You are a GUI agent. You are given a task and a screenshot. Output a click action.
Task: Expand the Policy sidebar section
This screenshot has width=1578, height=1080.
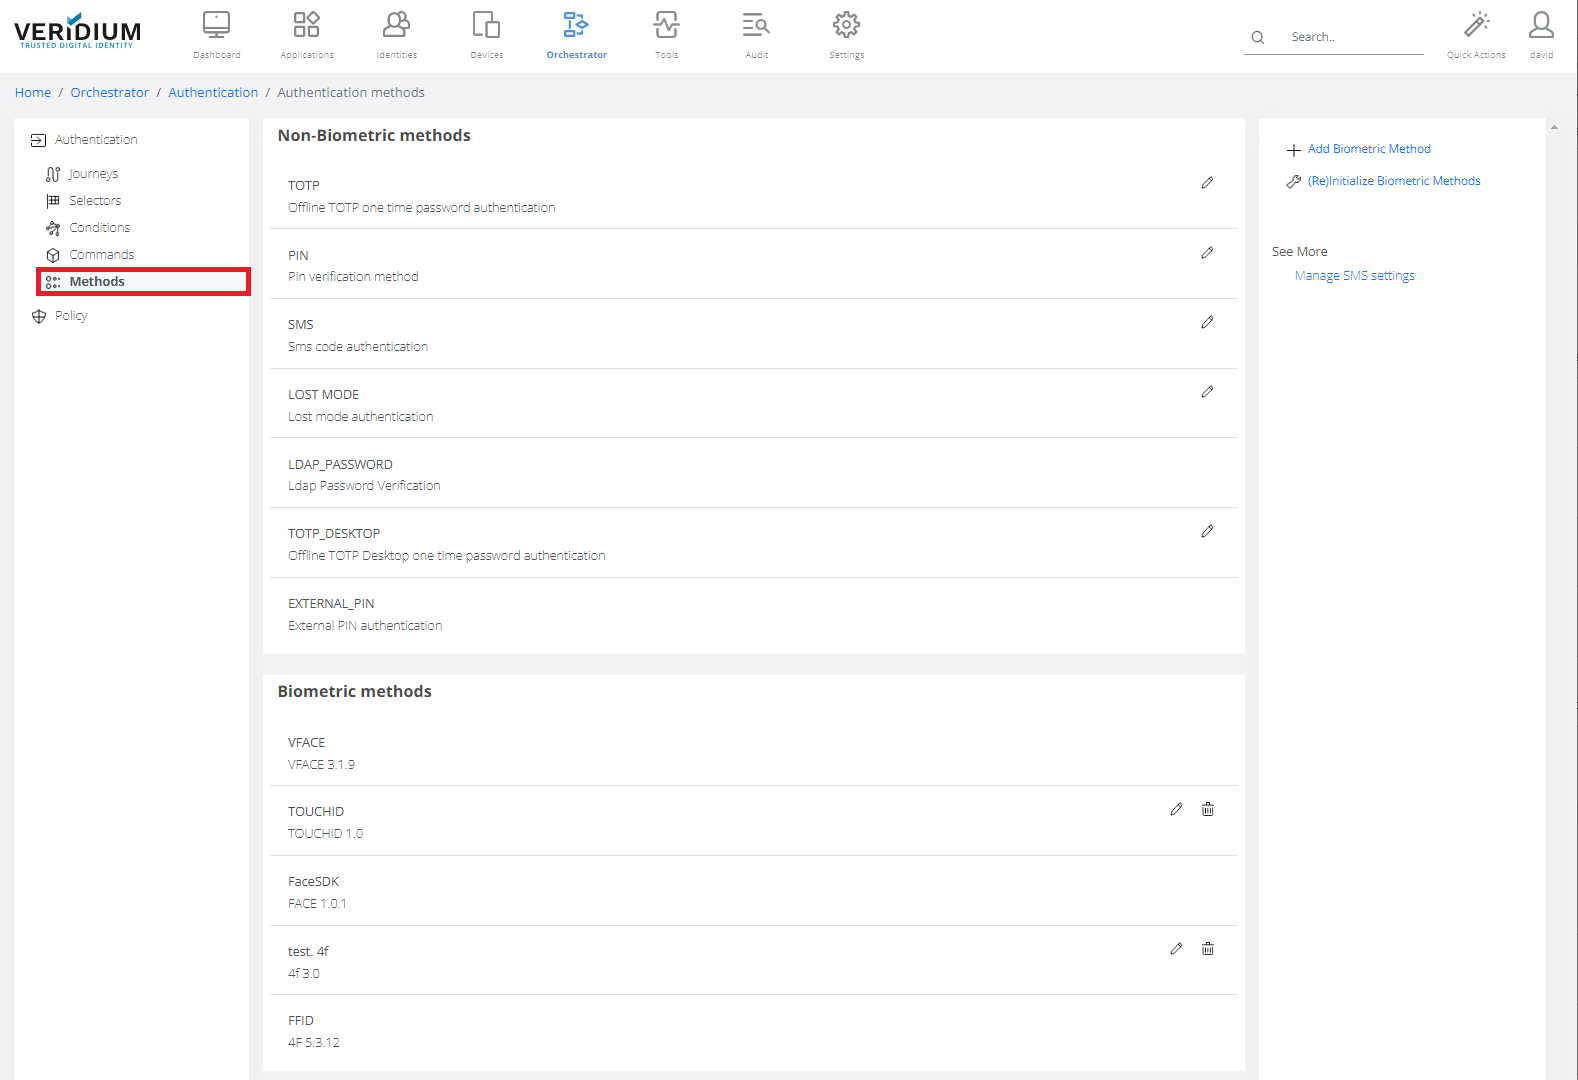point(71,316)
